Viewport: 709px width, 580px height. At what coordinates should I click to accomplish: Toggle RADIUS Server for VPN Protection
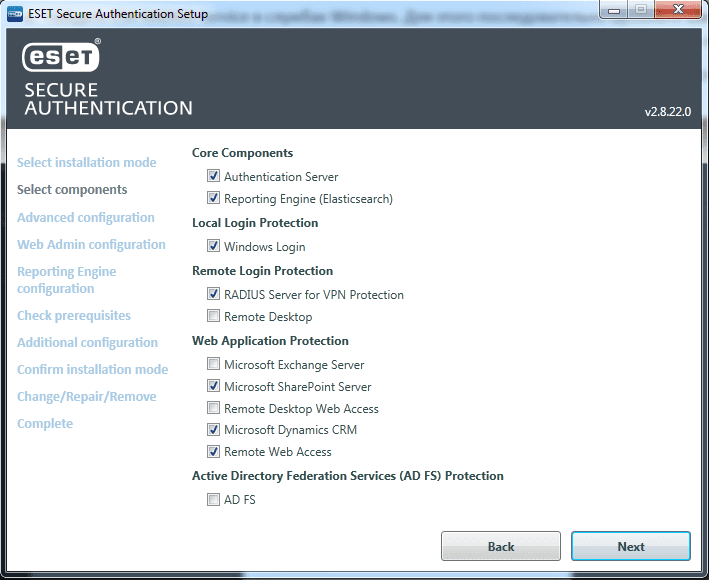(x=213, y=294)
